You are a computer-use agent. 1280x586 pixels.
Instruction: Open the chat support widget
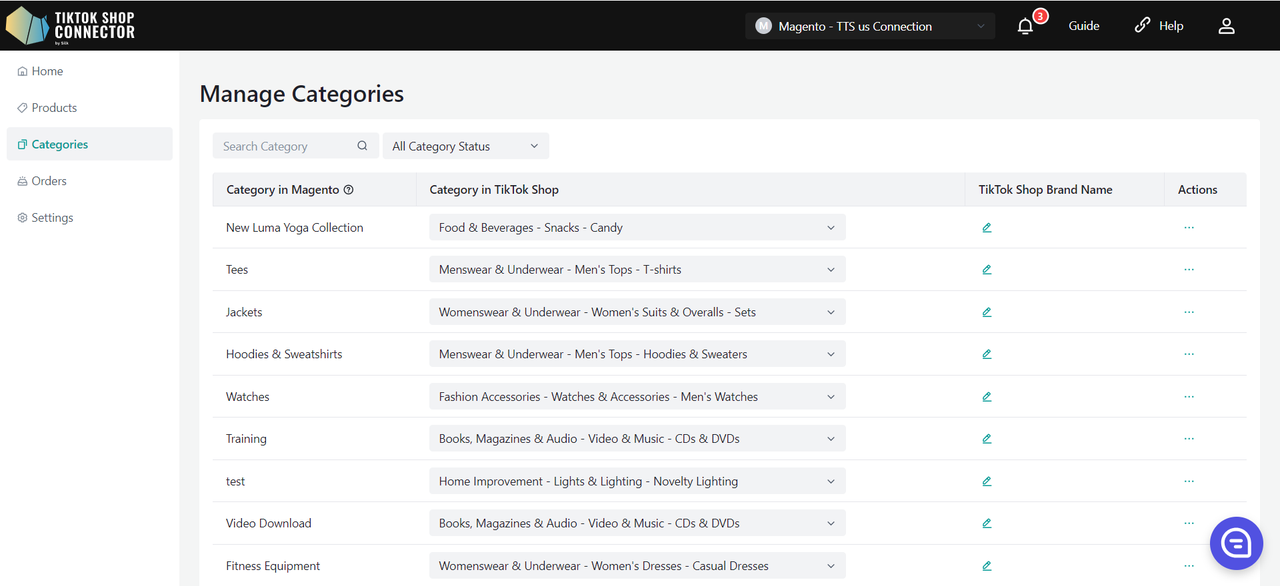[1236, 543]
